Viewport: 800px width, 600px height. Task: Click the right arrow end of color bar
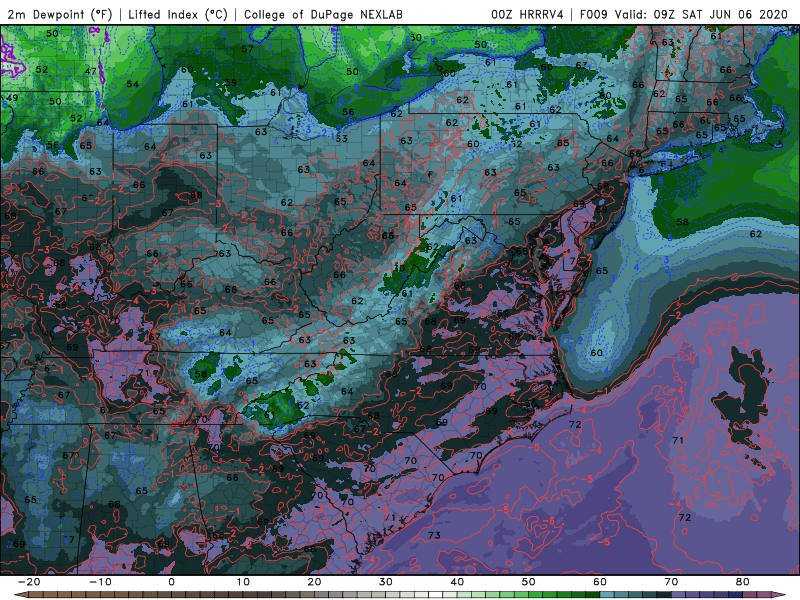click(780, 595)
